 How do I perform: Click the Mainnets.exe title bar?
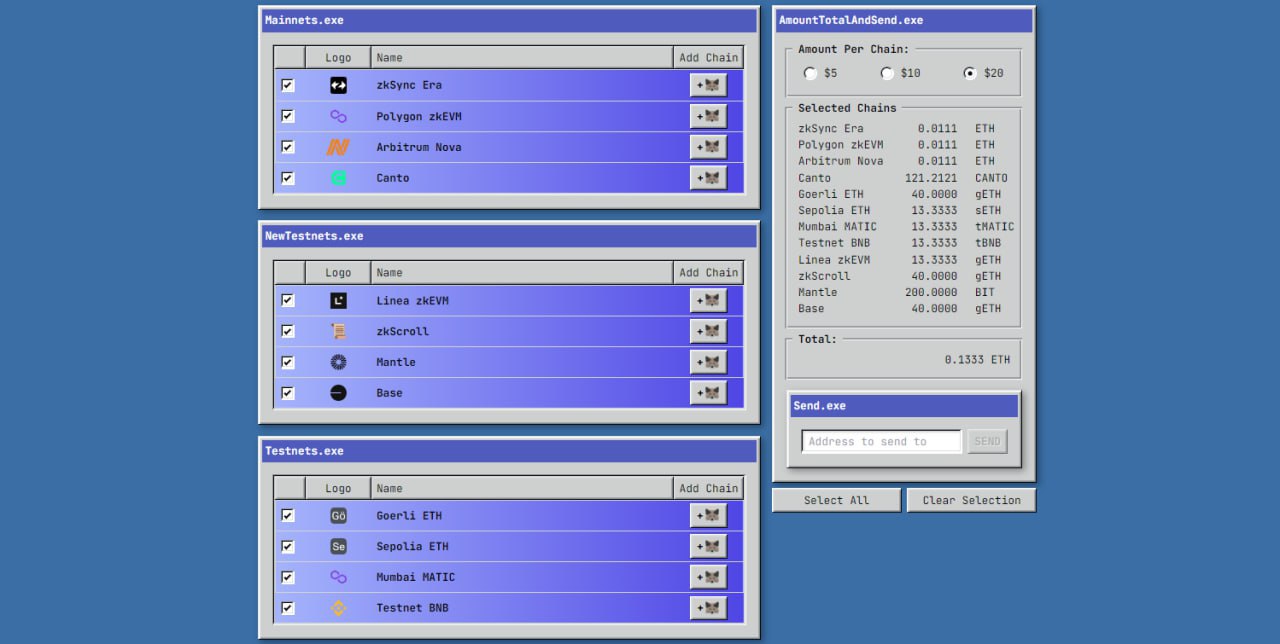509,20
